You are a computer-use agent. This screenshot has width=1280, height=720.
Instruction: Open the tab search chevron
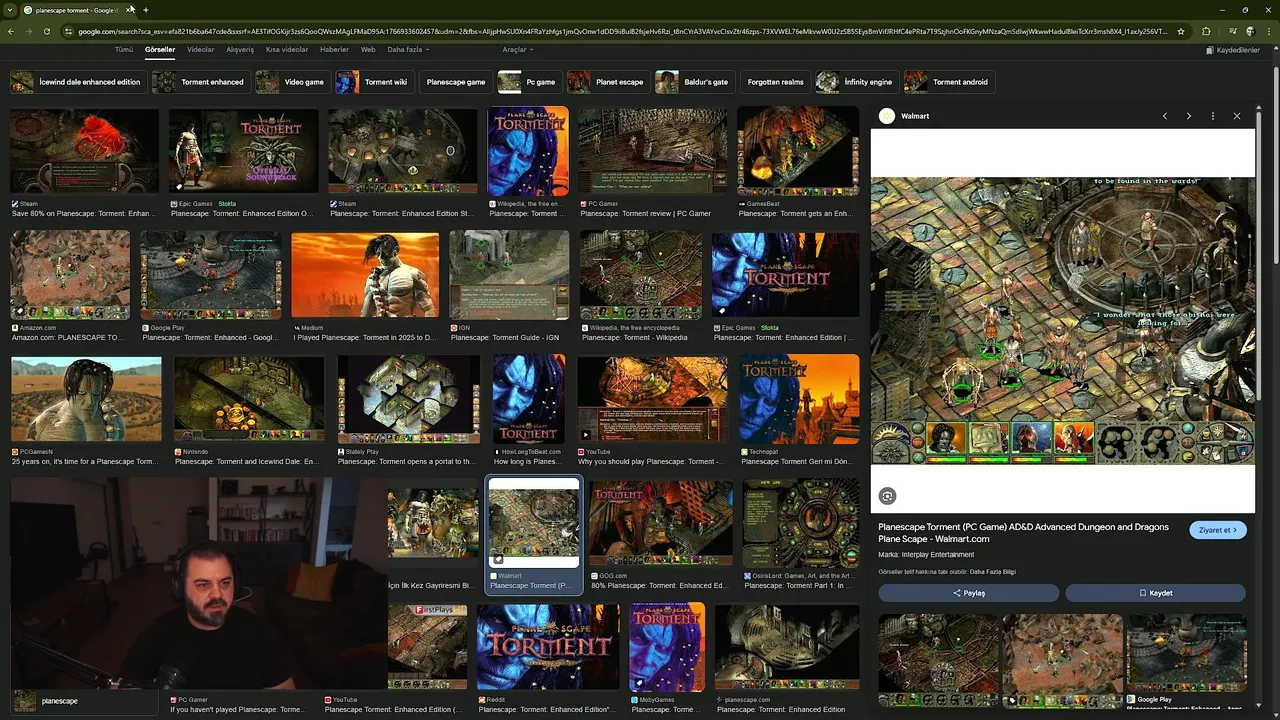(x=11, y=10)
